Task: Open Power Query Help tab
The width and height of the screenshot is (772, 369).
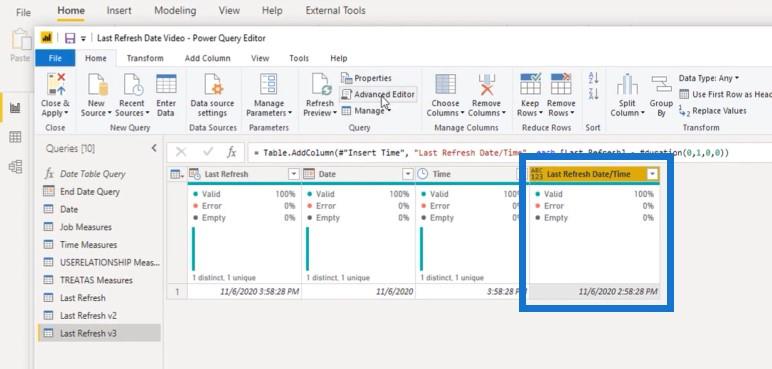Action: [x=339, y=58]
